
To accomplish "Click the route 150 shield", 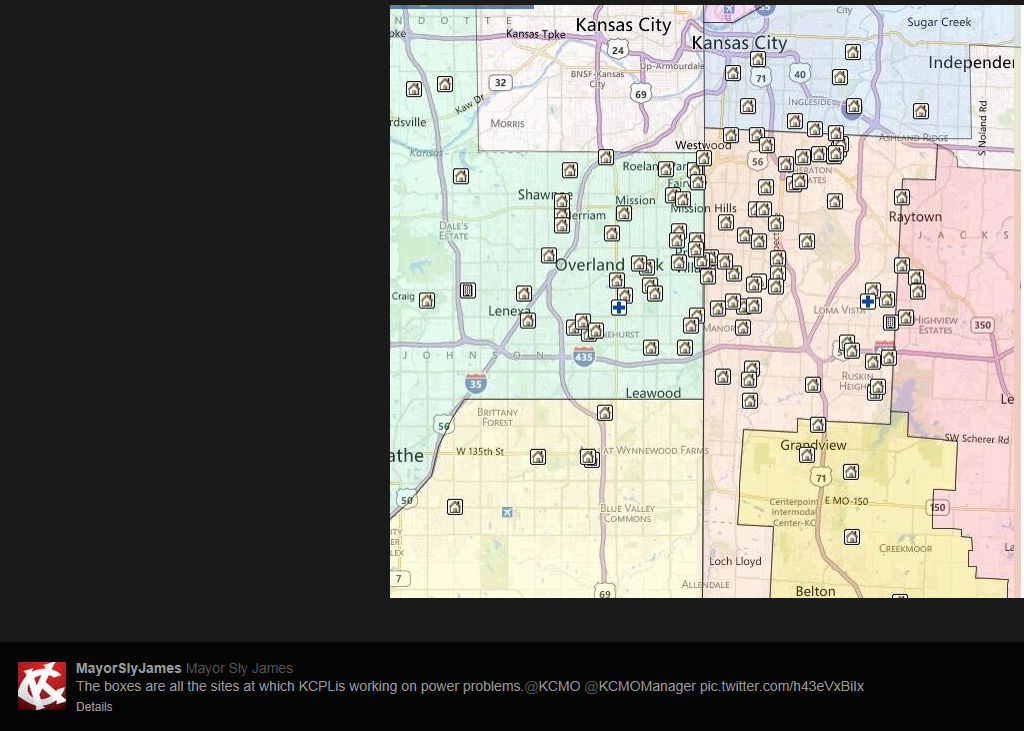I will (x=938, y=507).
